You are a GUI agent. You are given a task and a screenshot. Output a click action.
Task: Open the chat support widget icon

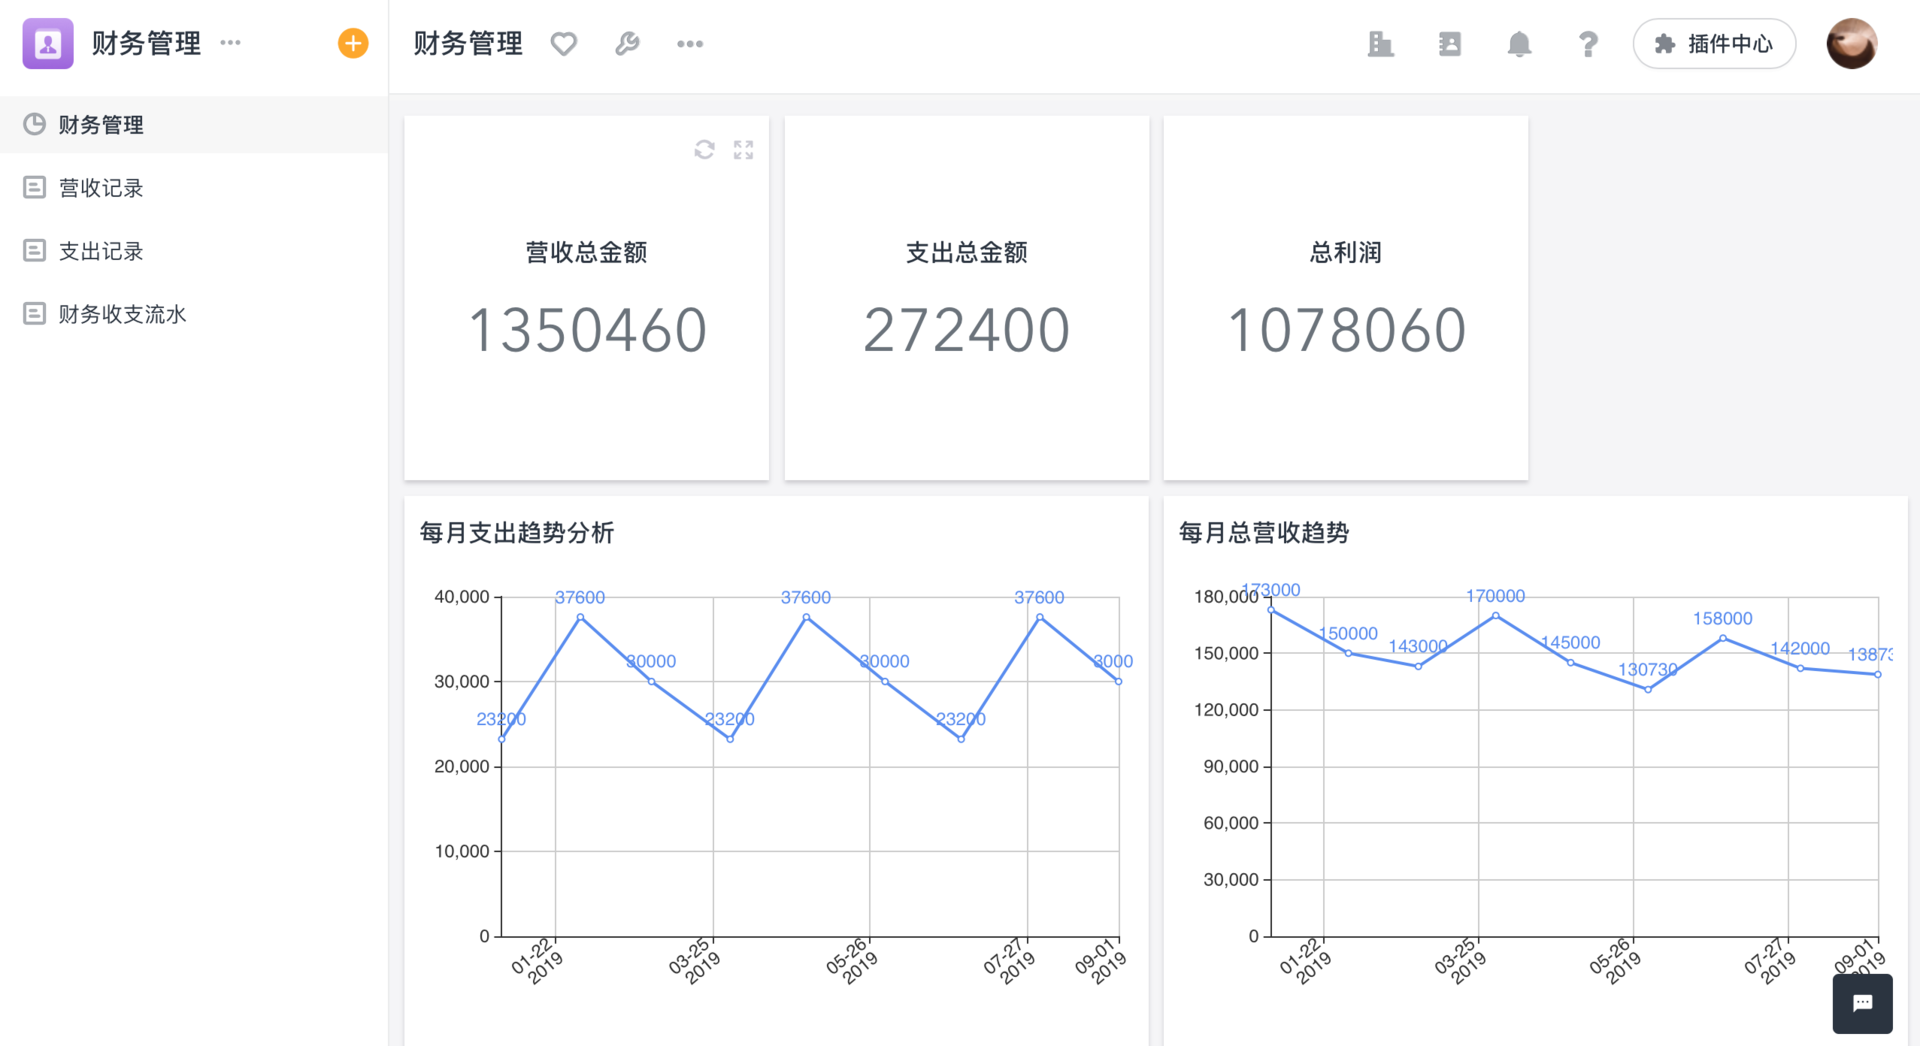(1862, 1003)
